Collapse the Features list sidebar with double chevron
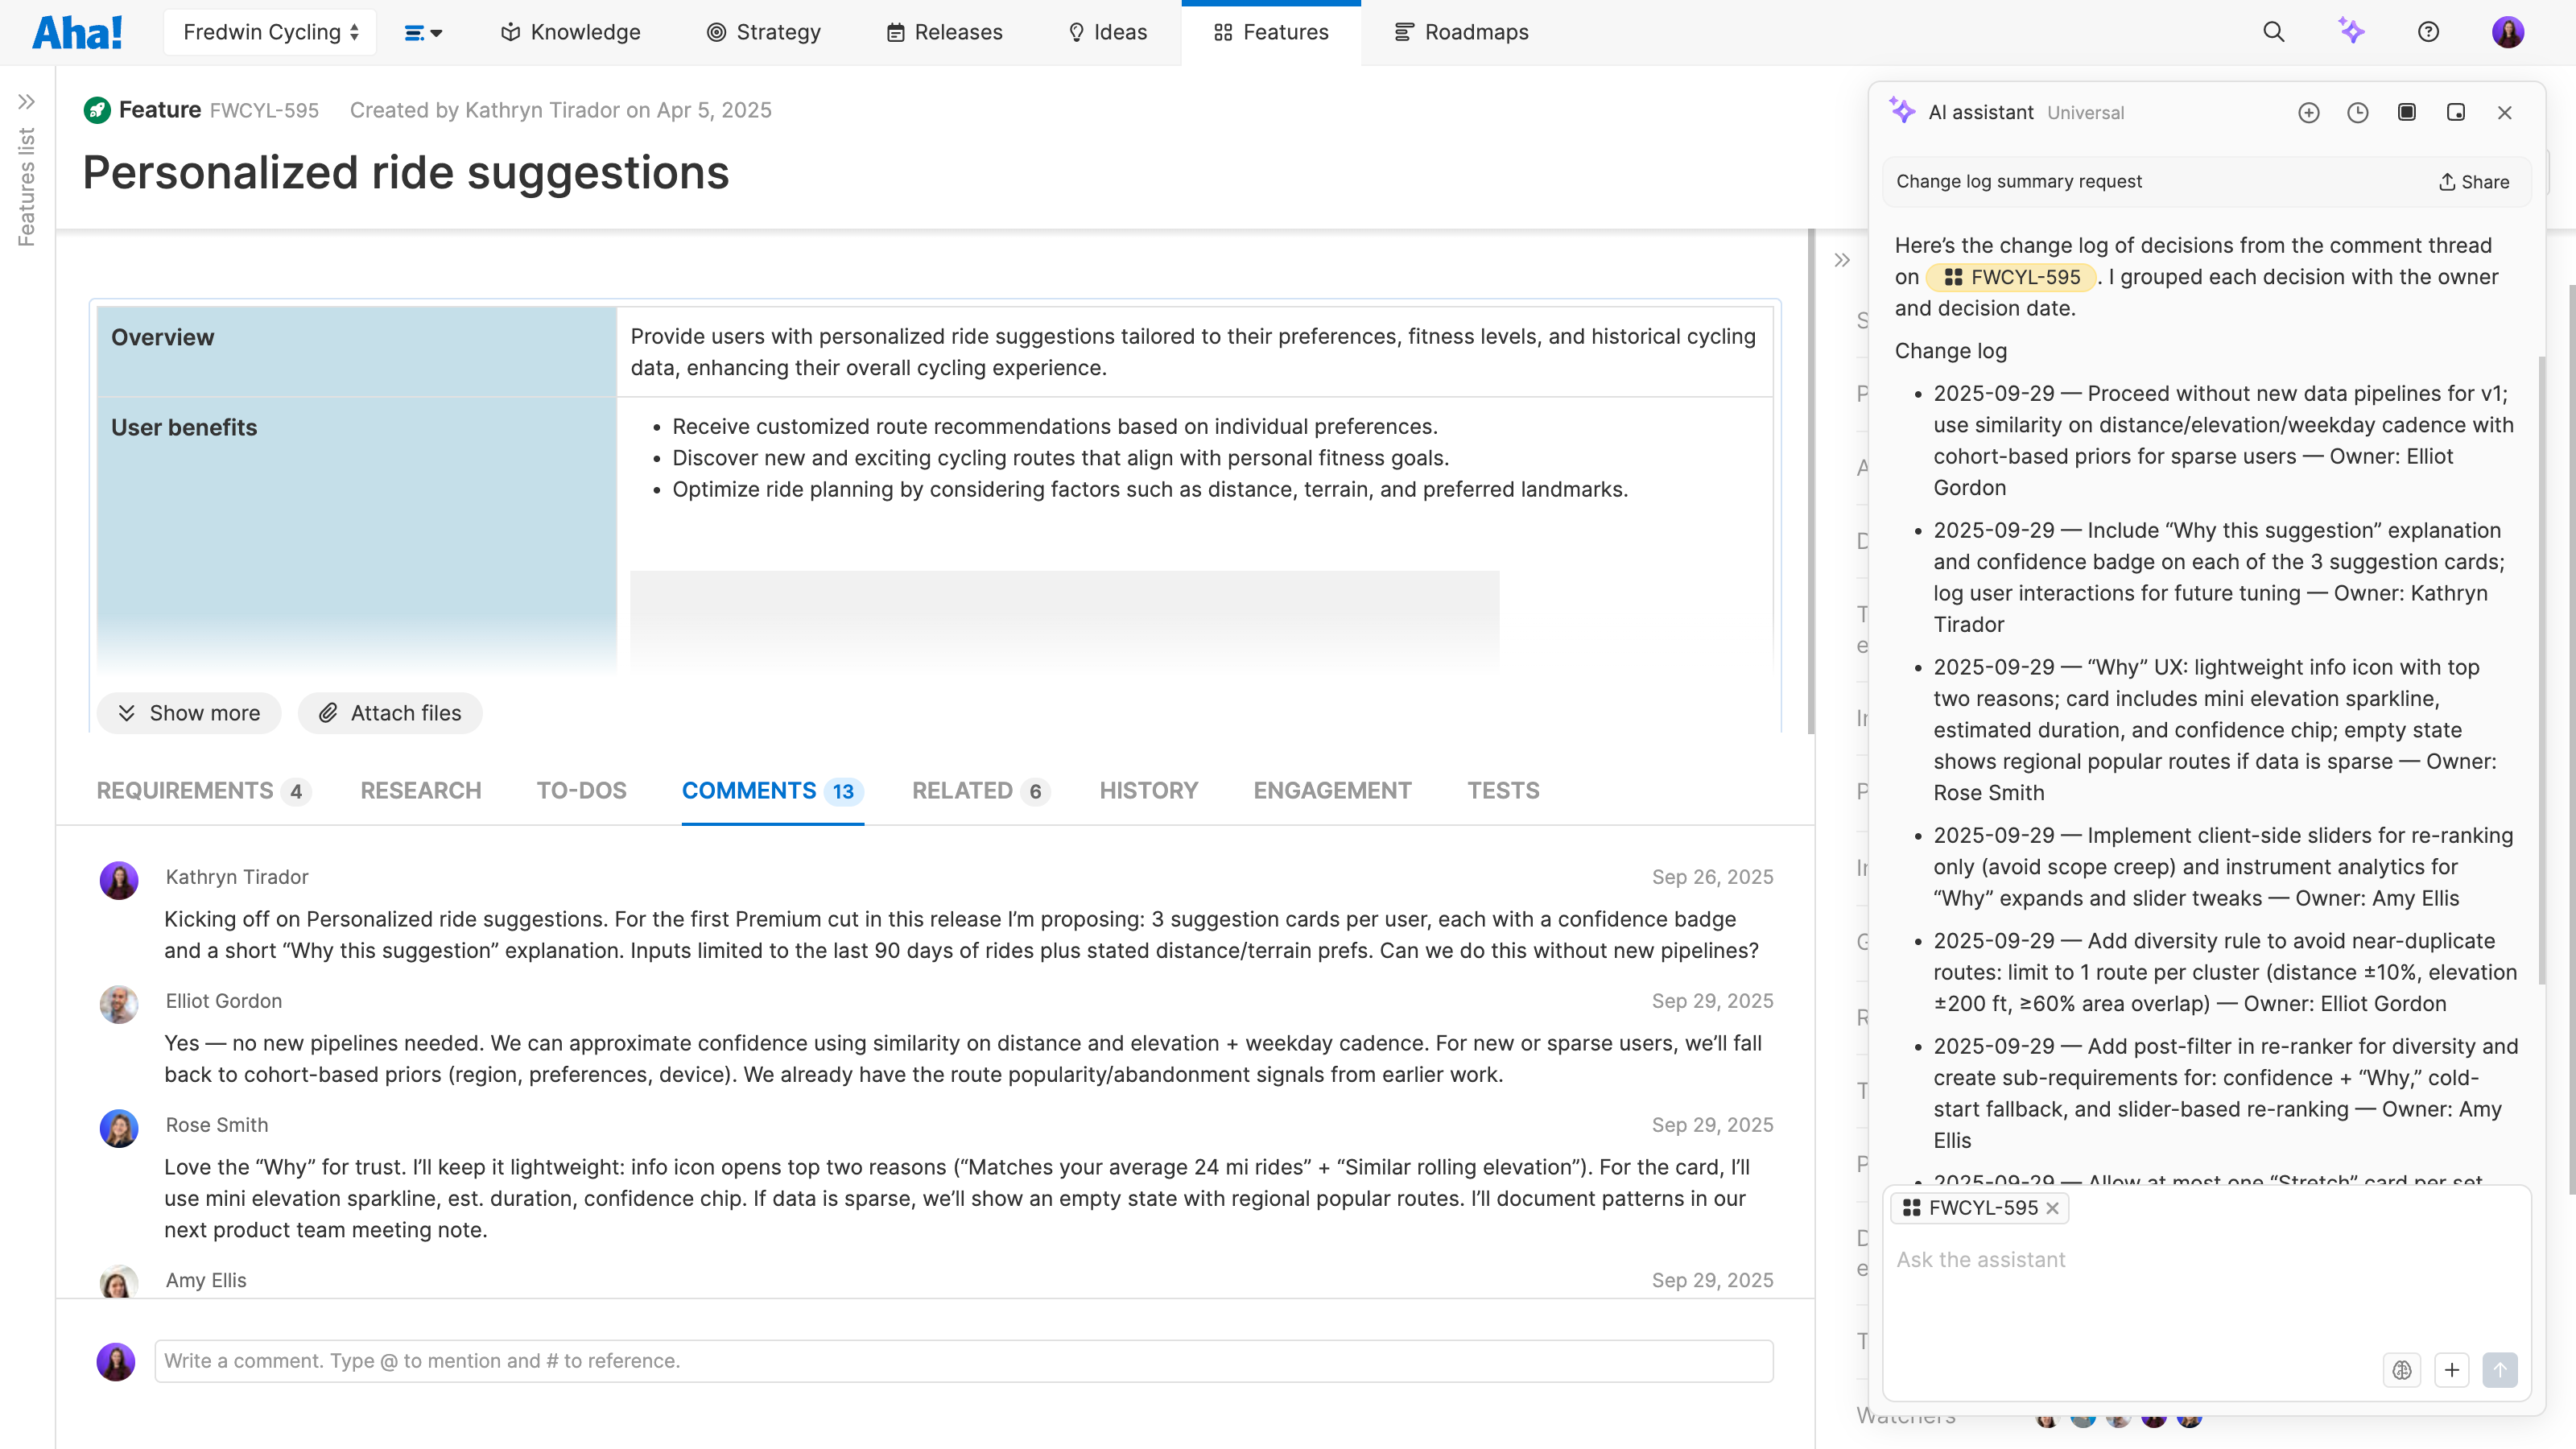2576x1449 pixels. click(x=26, y=101)
